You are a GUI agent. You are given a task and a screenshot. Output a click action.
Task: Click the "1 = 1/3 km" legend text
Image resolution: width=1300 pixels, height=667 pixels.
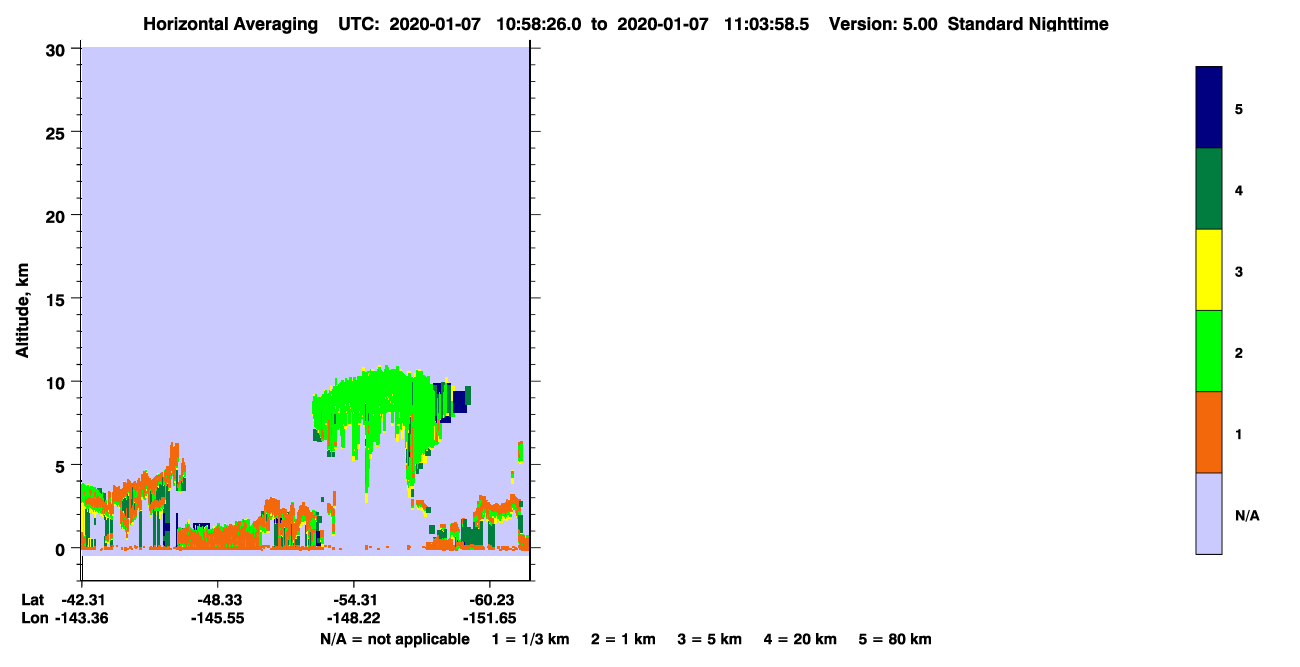pyautogui.click(x=532, y=639)
